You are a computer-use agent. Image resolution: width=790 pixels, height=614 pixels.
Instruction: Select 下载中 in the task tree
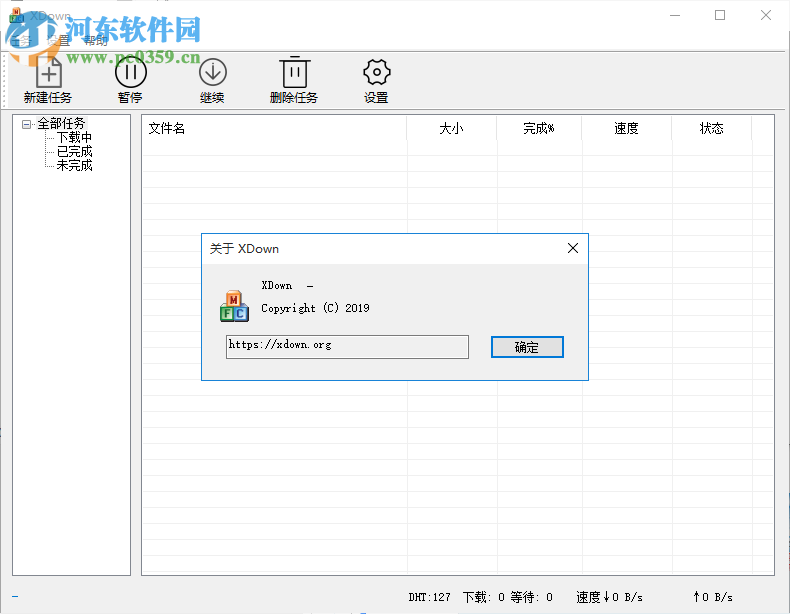click(x=74, y=138)
